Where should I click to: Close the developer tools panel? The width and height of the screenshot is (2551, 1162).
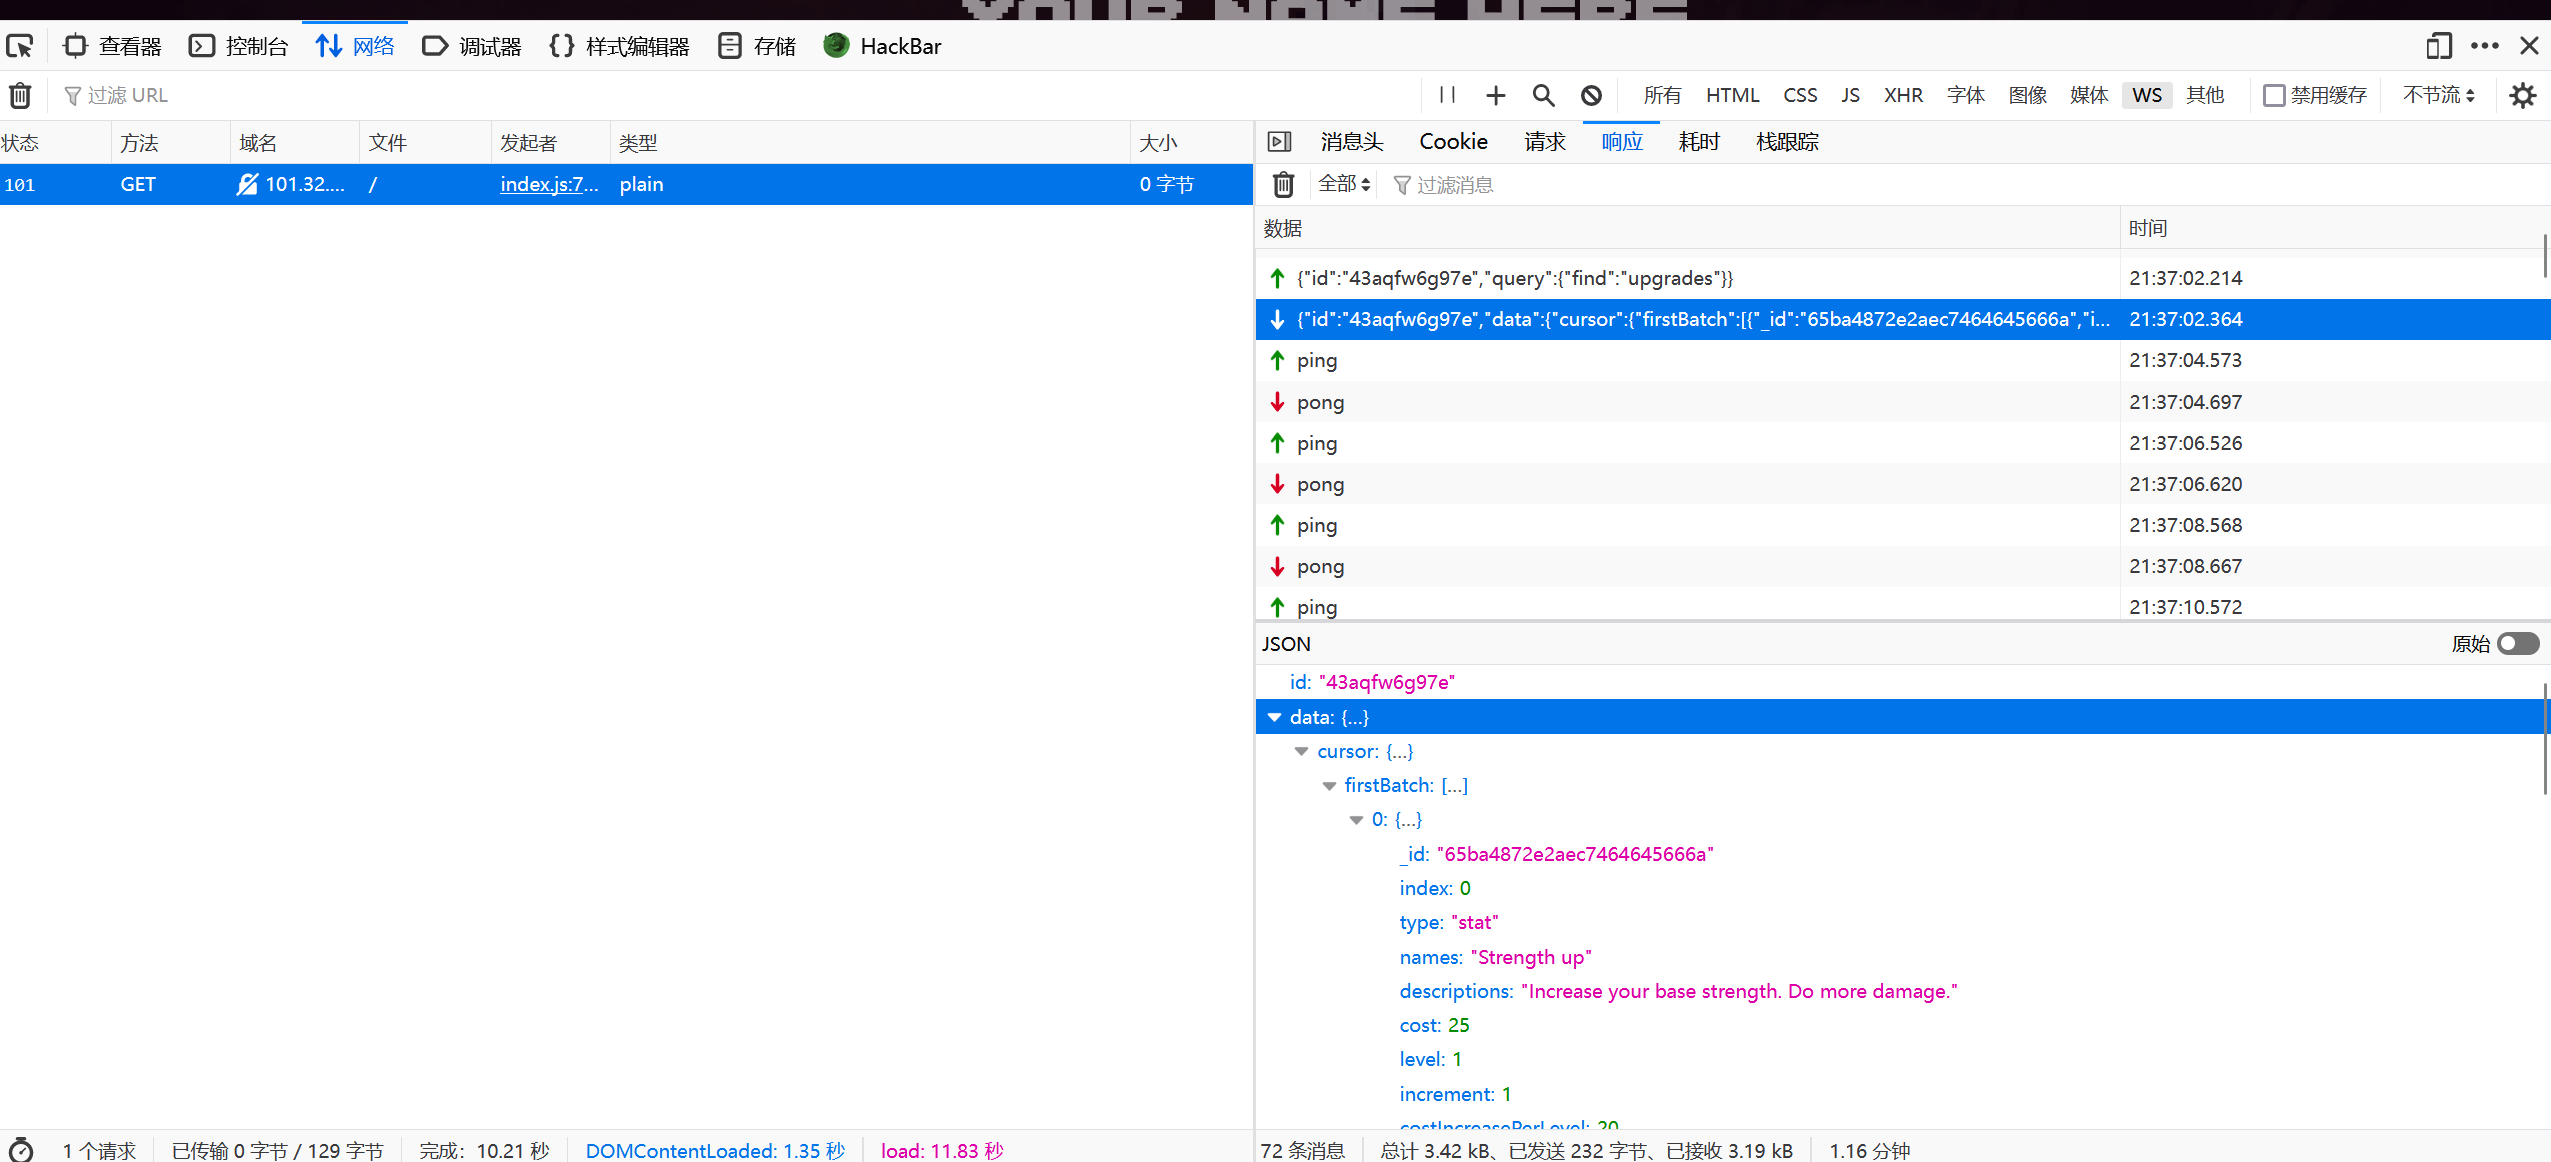click(2529, 46)
